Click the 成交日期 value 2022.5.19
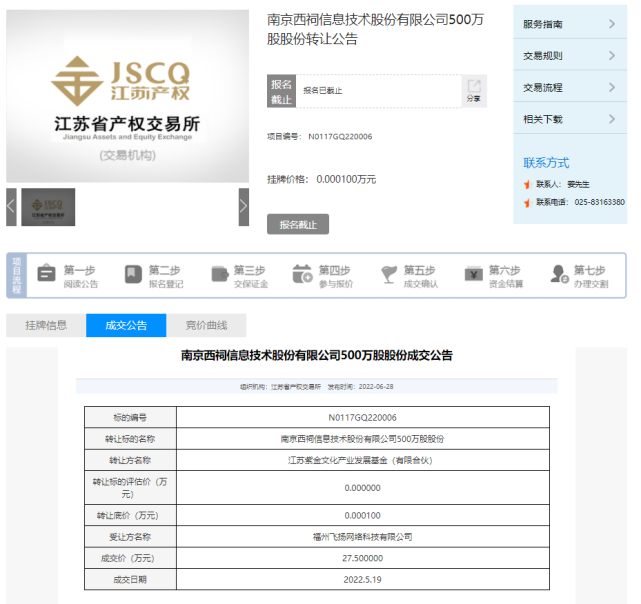This screenshot has width=641, height=604. [363, 579]
